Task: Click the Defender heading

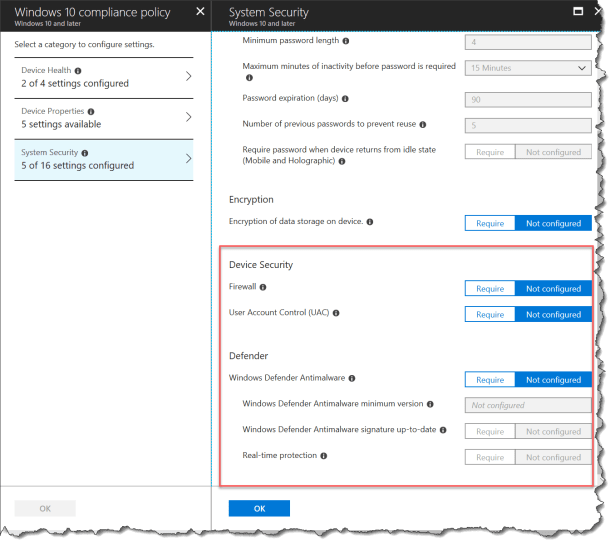Action: pos(248,356)
